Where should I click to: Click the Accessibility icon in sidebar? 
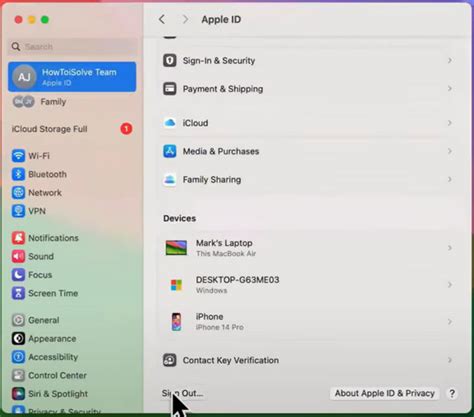click(18, 357)
